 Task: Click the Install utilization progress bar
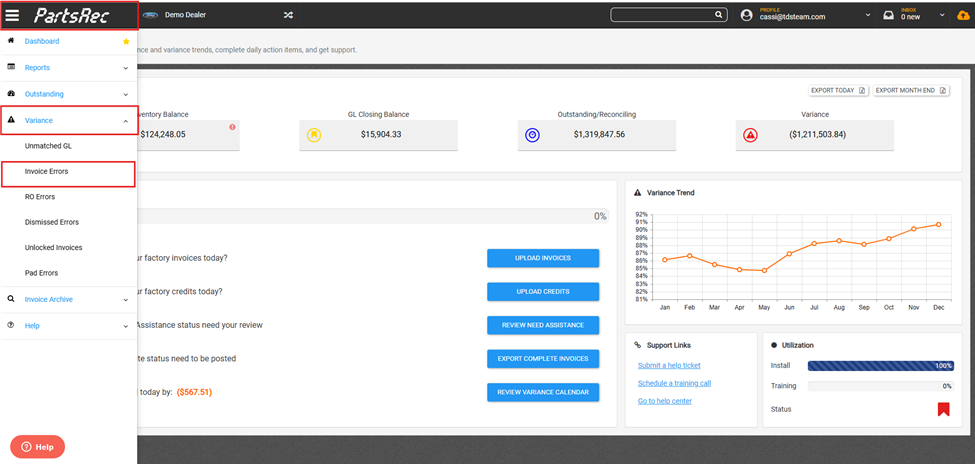tap(880, 366)
